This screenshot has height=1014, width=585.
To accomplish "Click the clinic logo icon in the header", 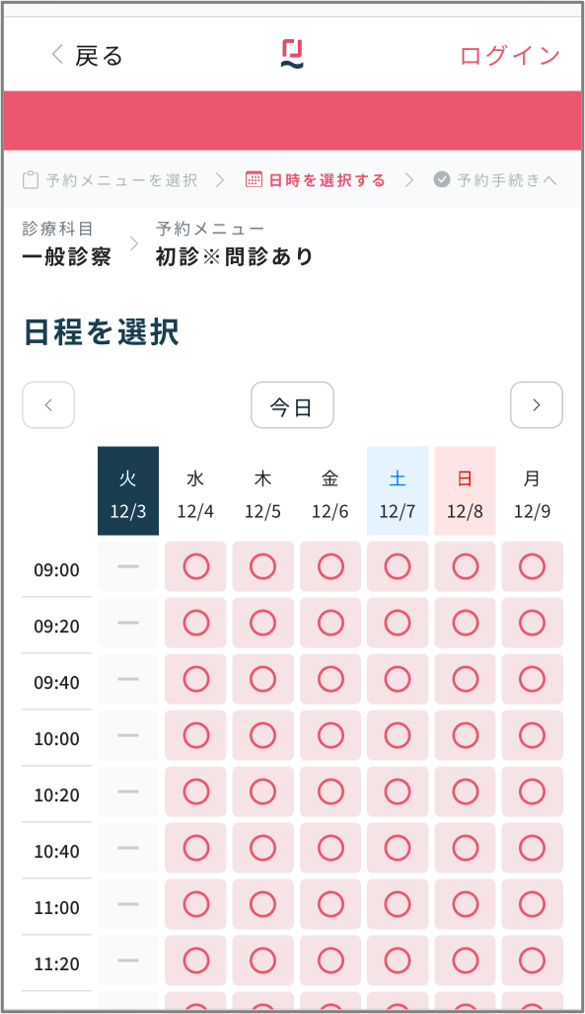I will [292, 54].
